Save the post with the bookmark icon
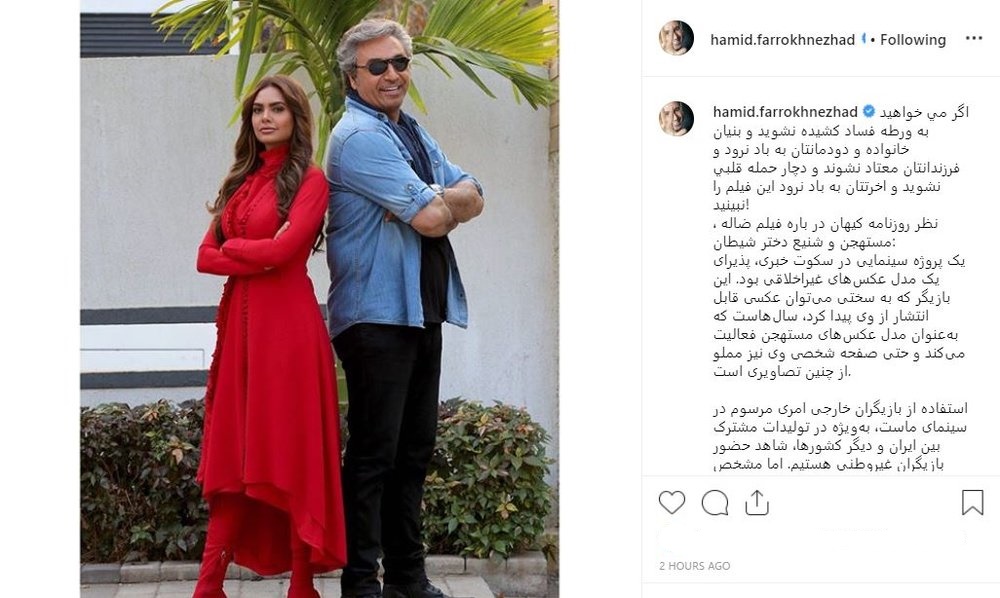1000x598 pixels. click(x=972, y=502)
